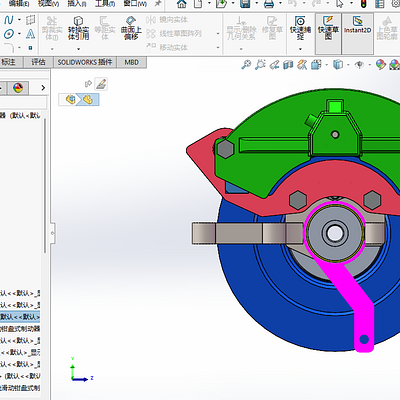Select the first breadcrumb part icon
400x400 pixels.
click(x=70, y=99)
